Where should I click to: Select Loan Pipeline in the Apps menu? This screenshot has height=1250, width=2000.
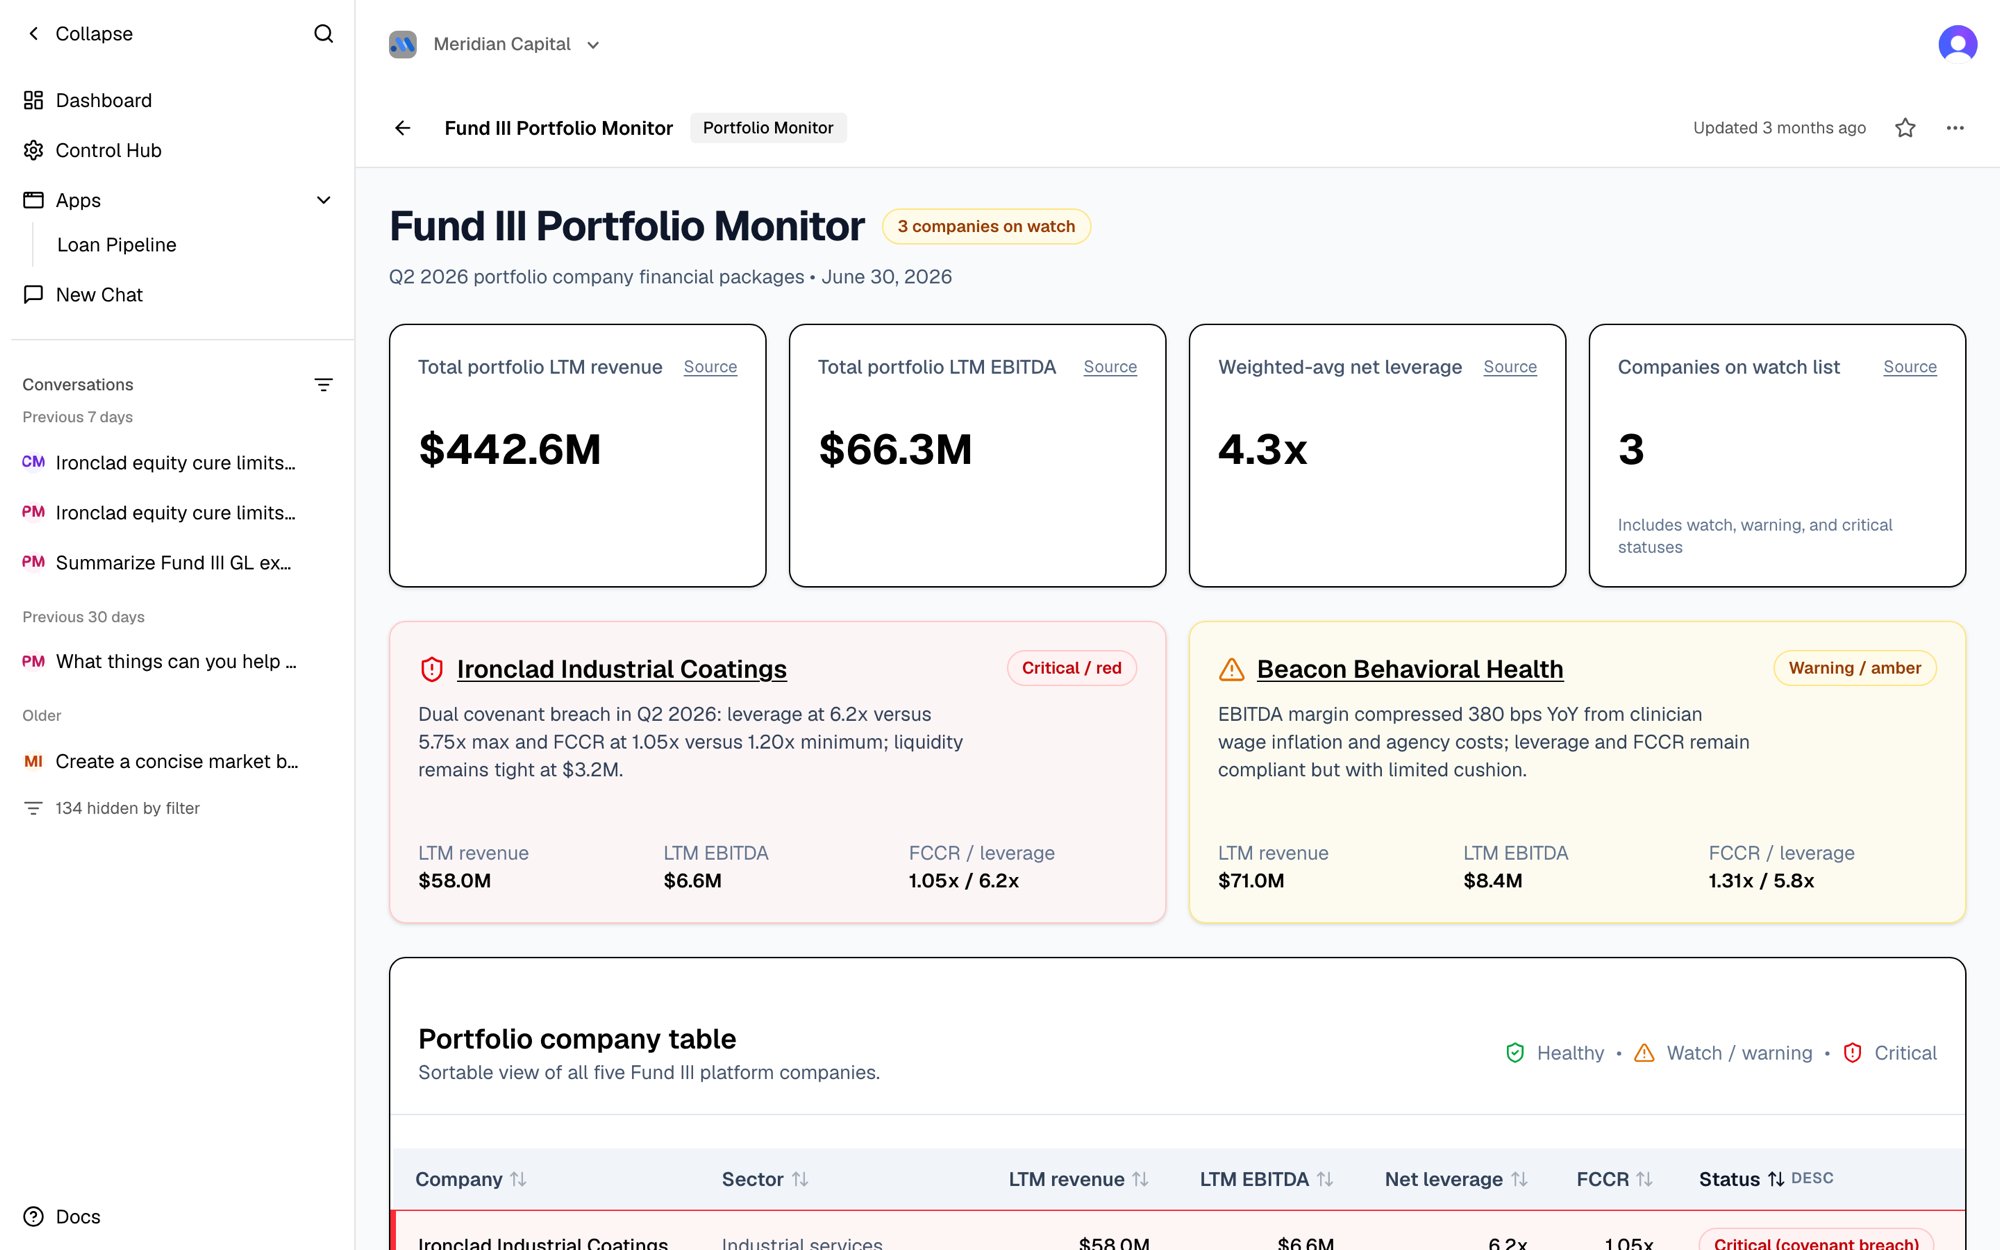click(117, 245)
